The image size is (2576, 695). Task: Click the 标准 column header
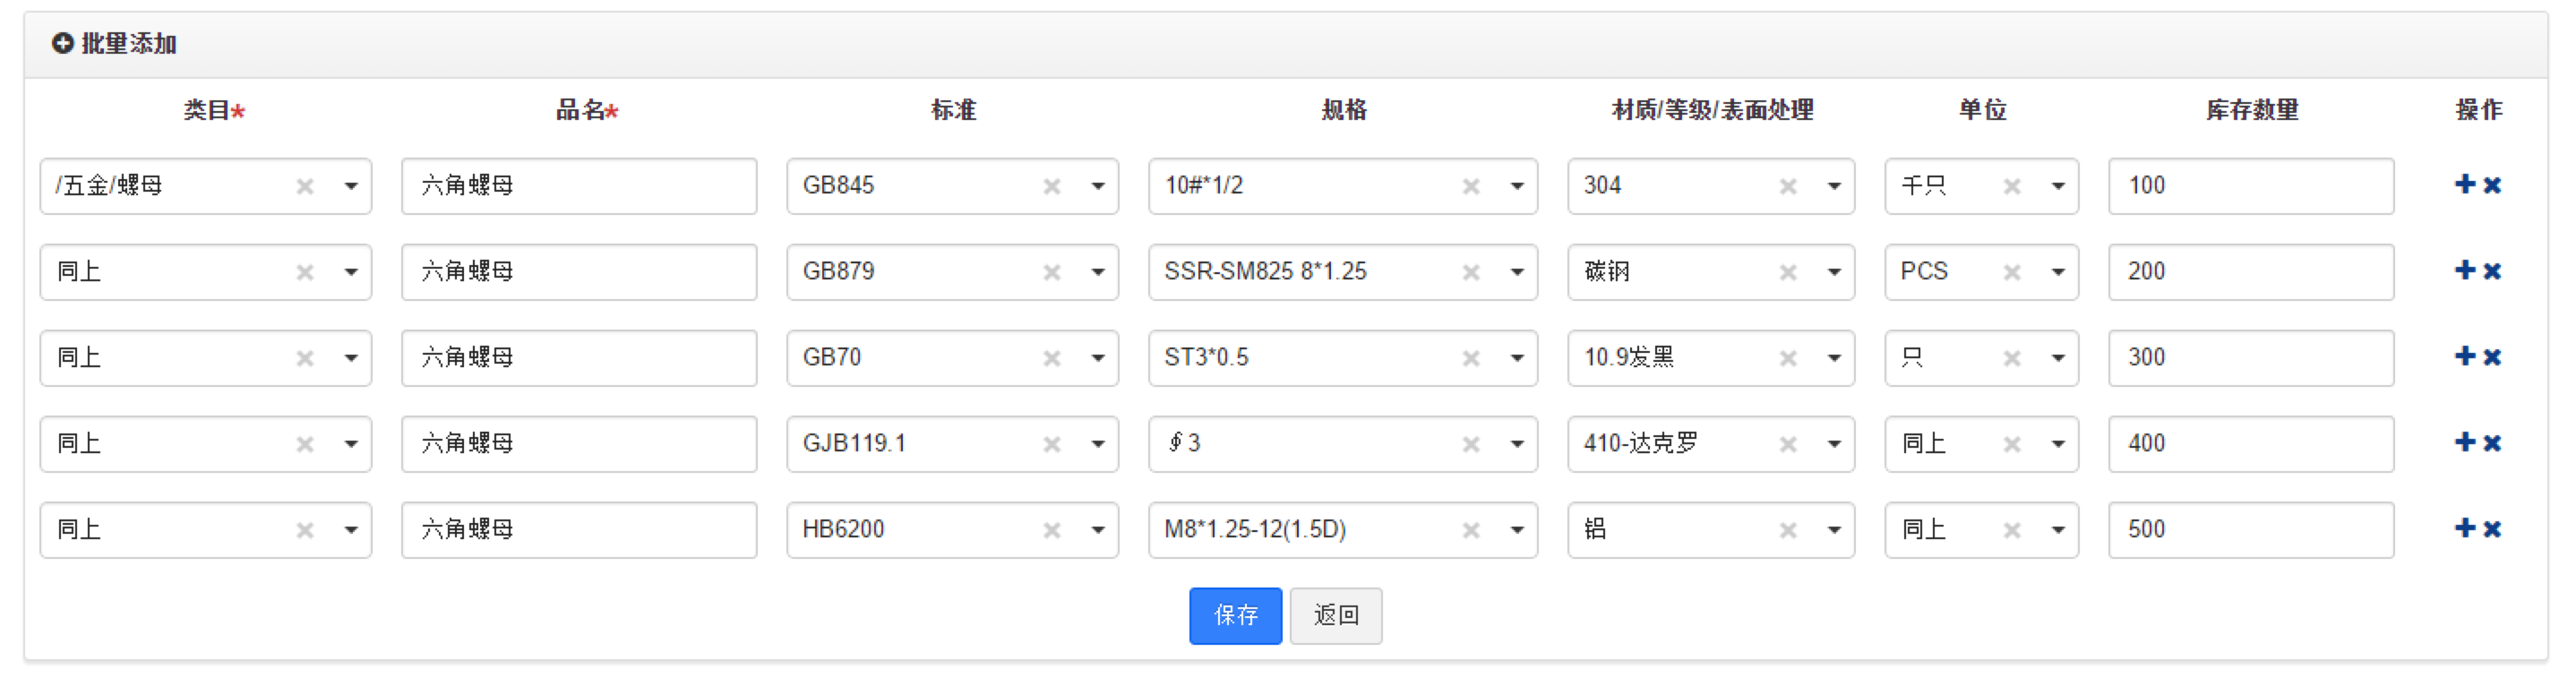point(953,110)
